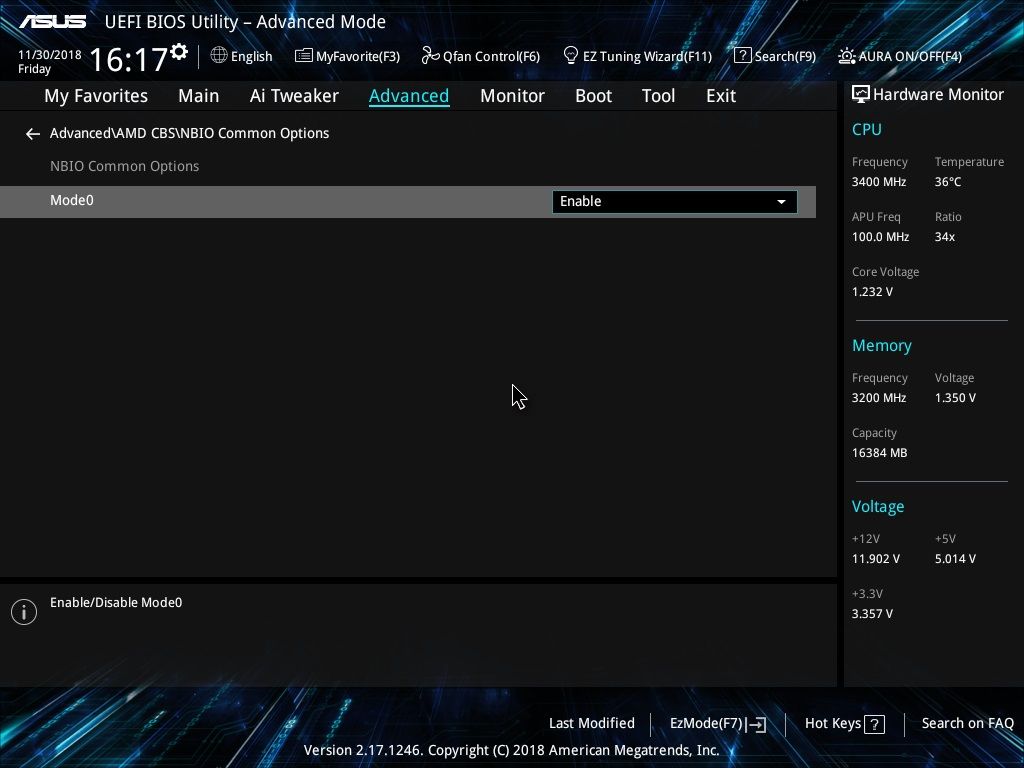
Task: Switch to Main tab
Action: point(199,96)
